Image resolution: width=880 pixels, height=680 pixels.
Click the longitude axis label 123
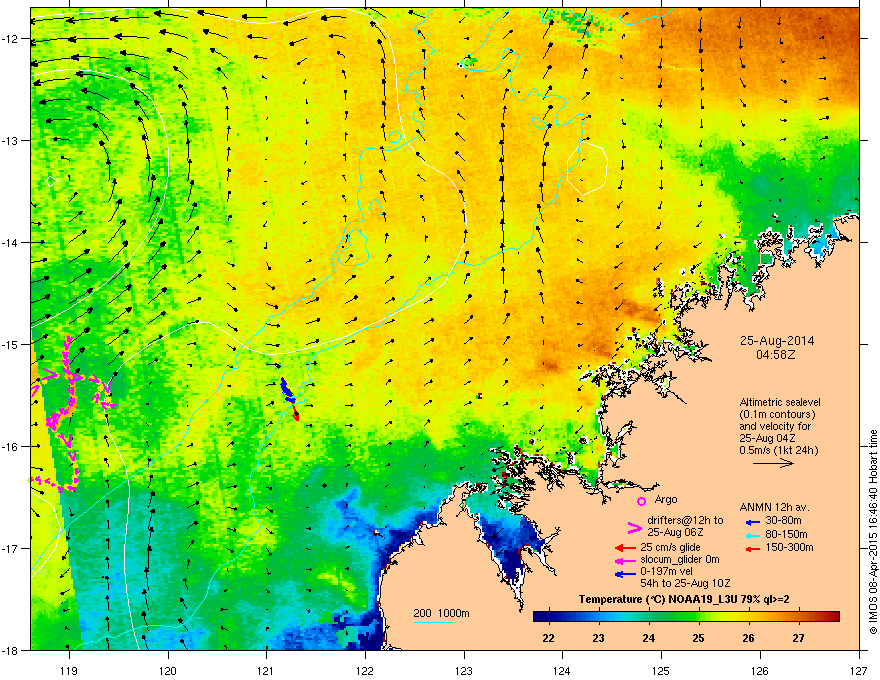pyautogui.click(x=464, y=670)
